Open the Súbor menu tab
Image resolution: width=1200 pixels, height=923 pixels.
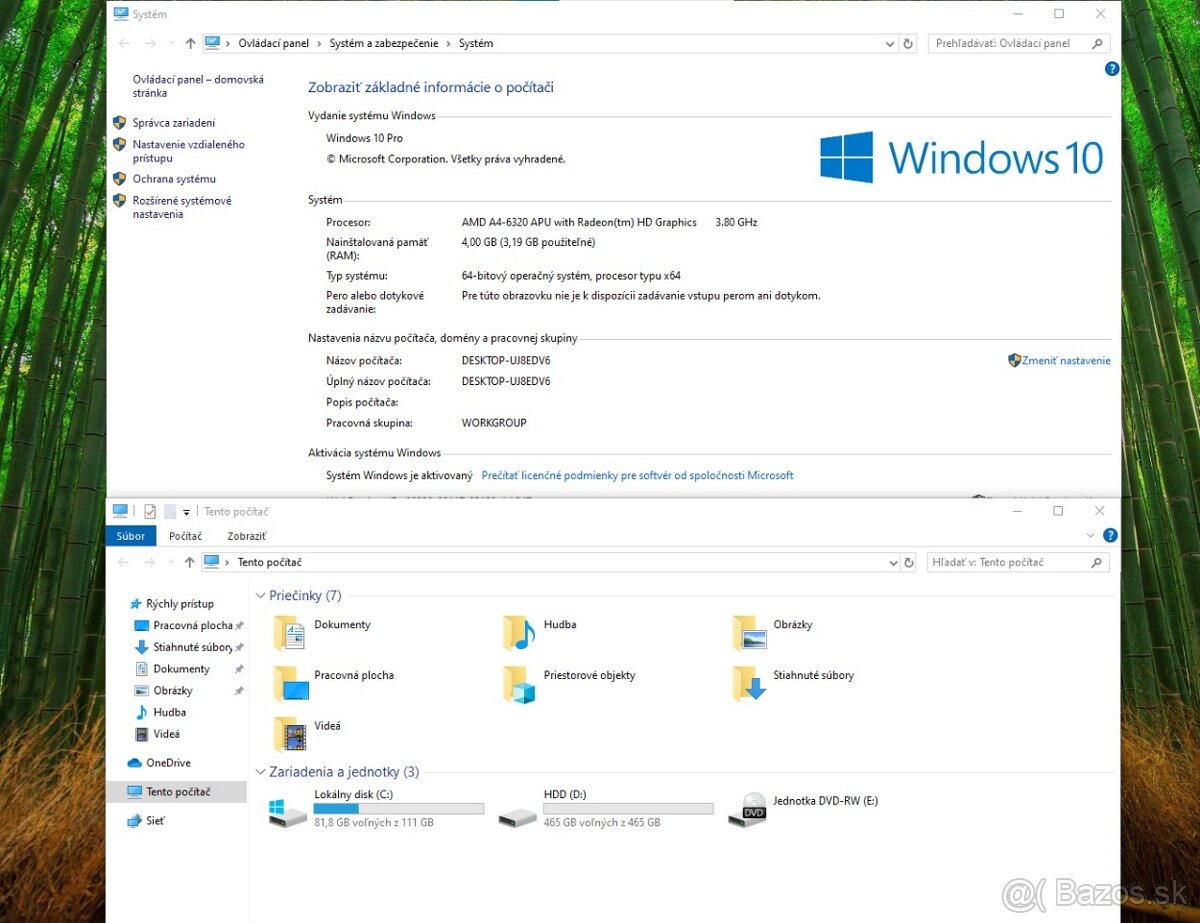pos(130,536)
